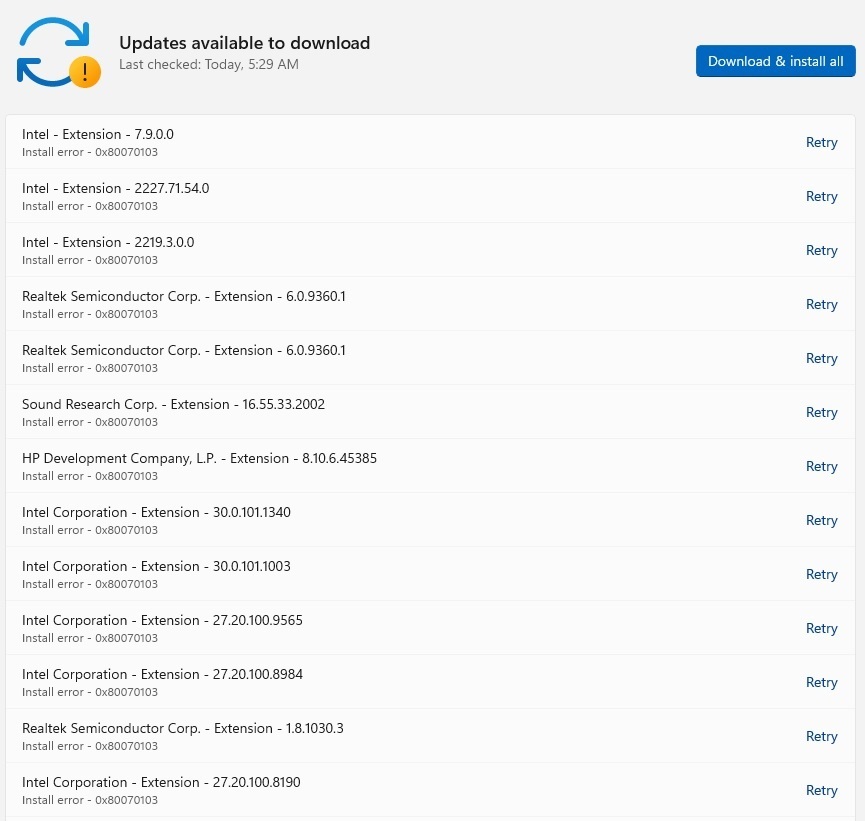Retry HP Development Company extension update
865x821 pixels.
point(821,467)
